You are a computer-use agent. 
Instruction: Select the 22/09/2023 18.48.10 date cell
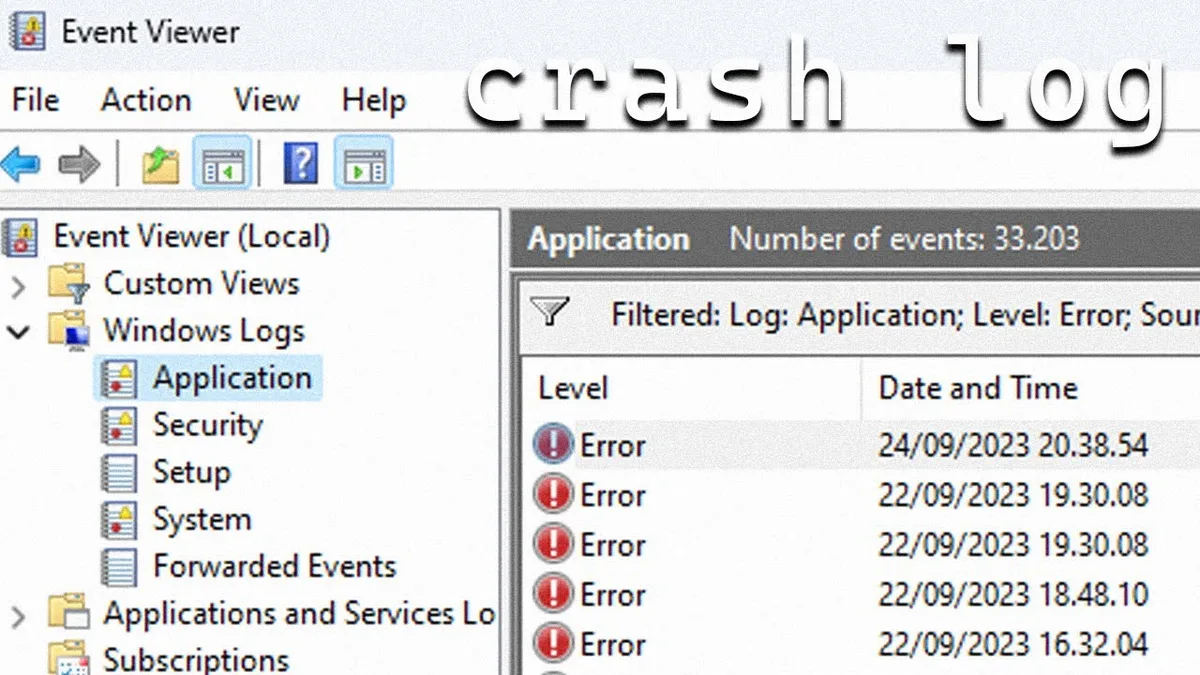tap(1013, 594)
